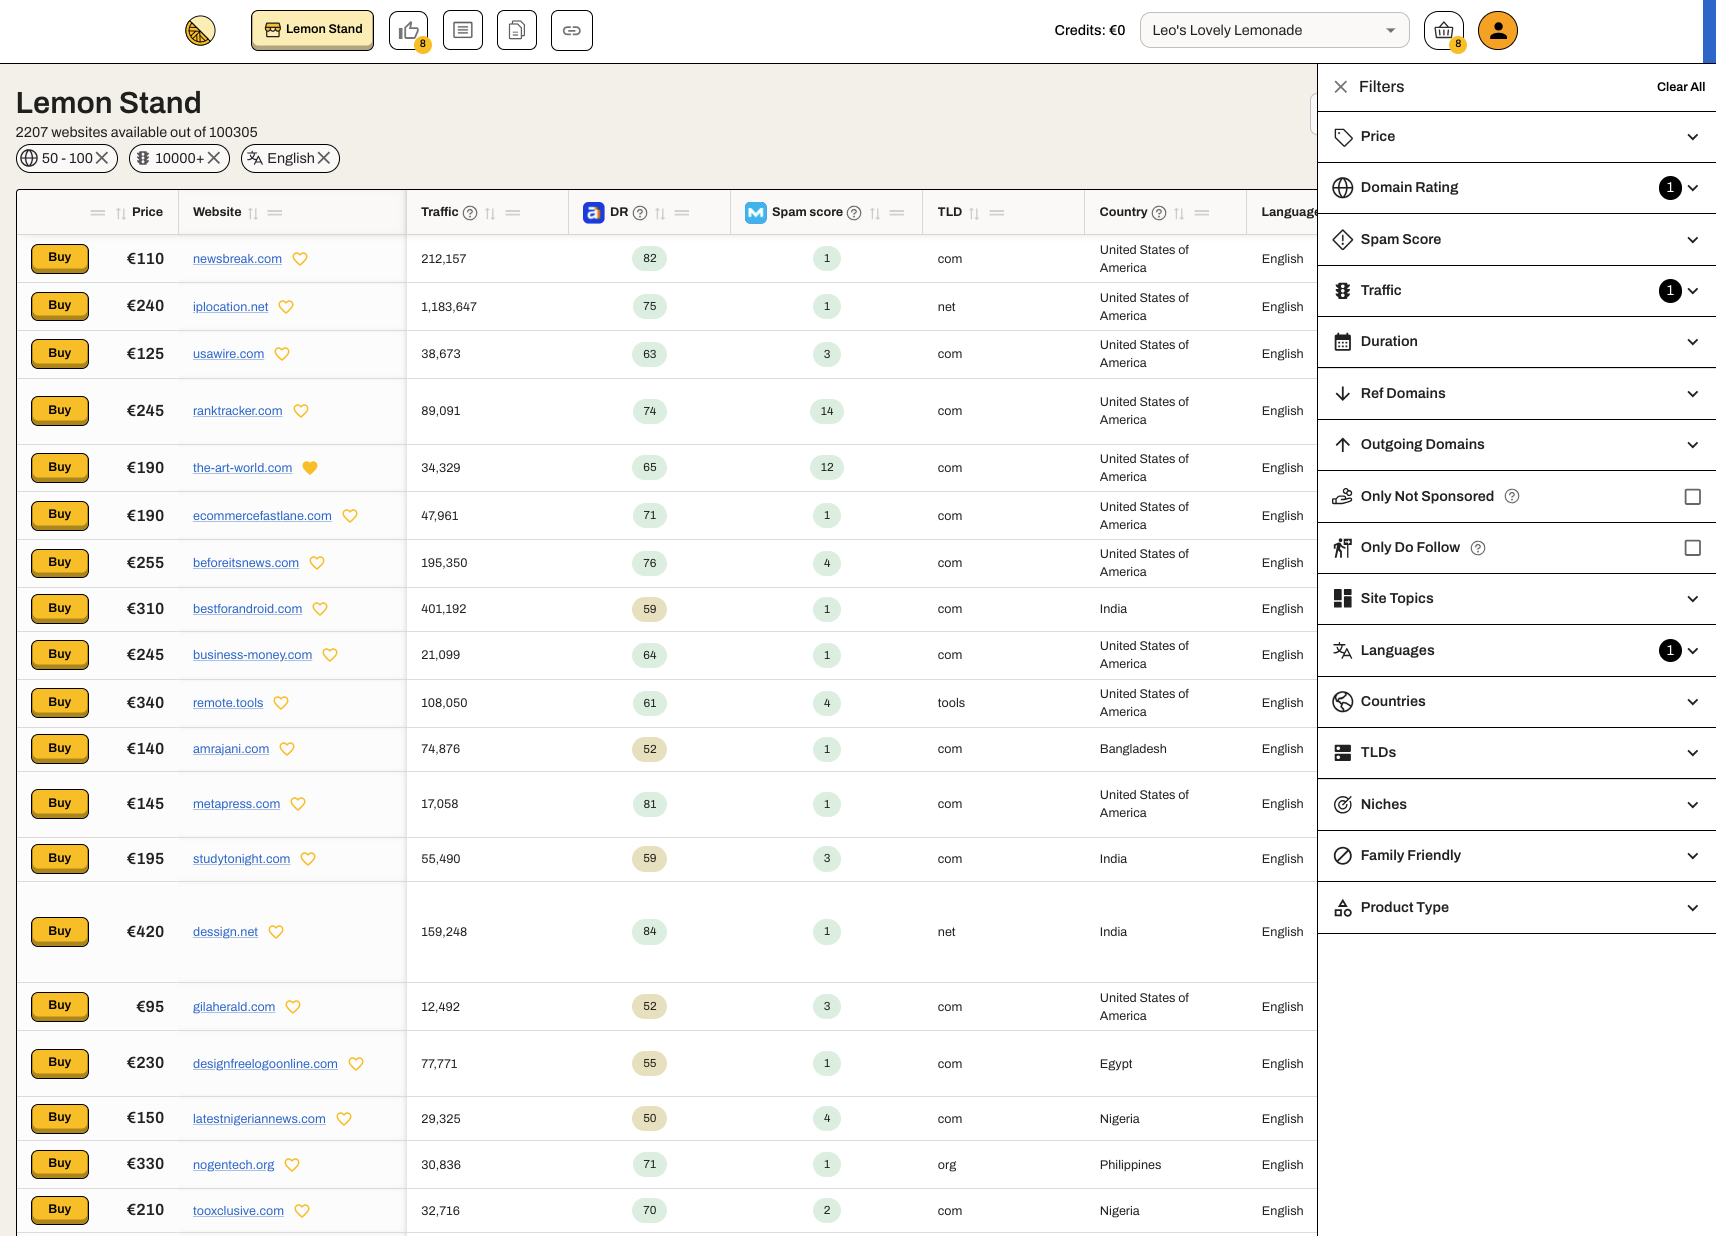1716x1236 pixels.
Task: Open the thumbs-up recommendations icon
Action: tap(408, 30)
